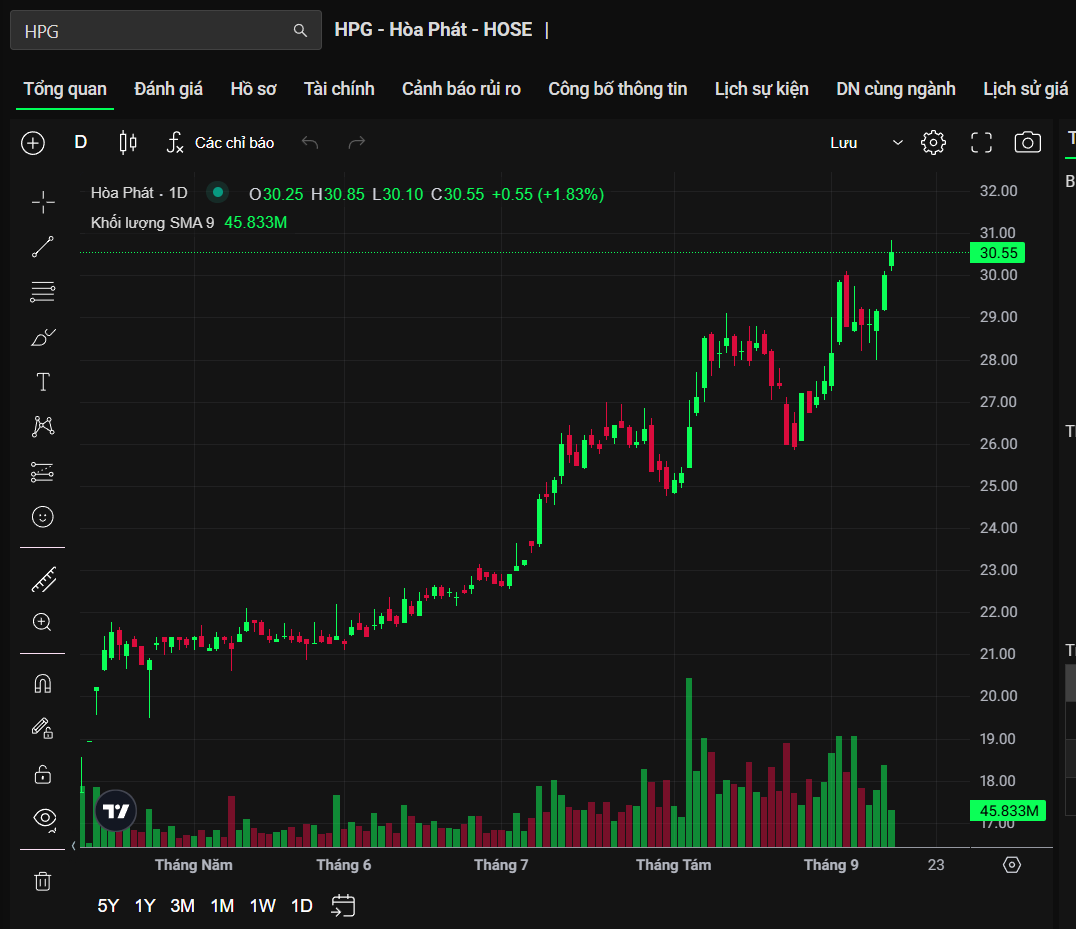Set range to 1D
Image resolution: width=1076 pixels, height=929 pixels.
(302, 906)
